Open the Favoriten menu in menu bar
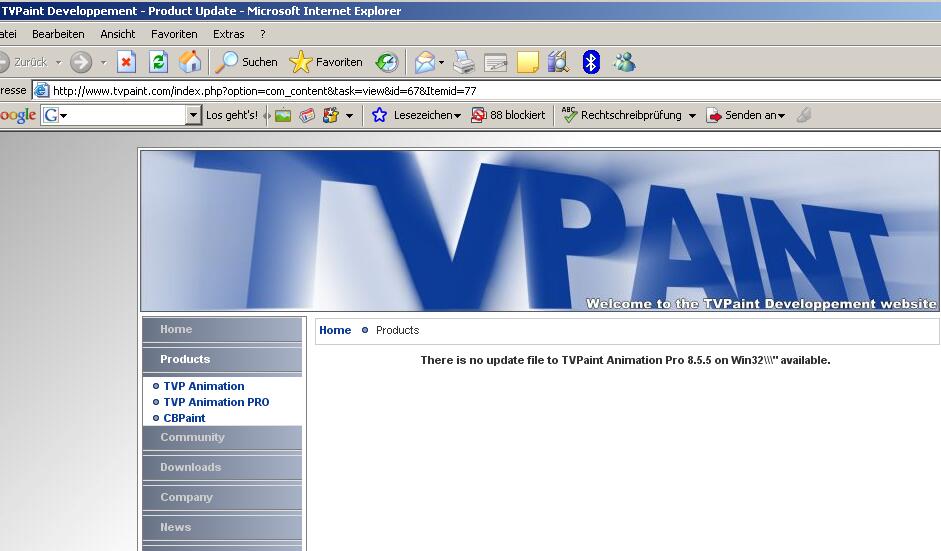The width and height of the screenshot is (941, 551). [x=174, y=34]
